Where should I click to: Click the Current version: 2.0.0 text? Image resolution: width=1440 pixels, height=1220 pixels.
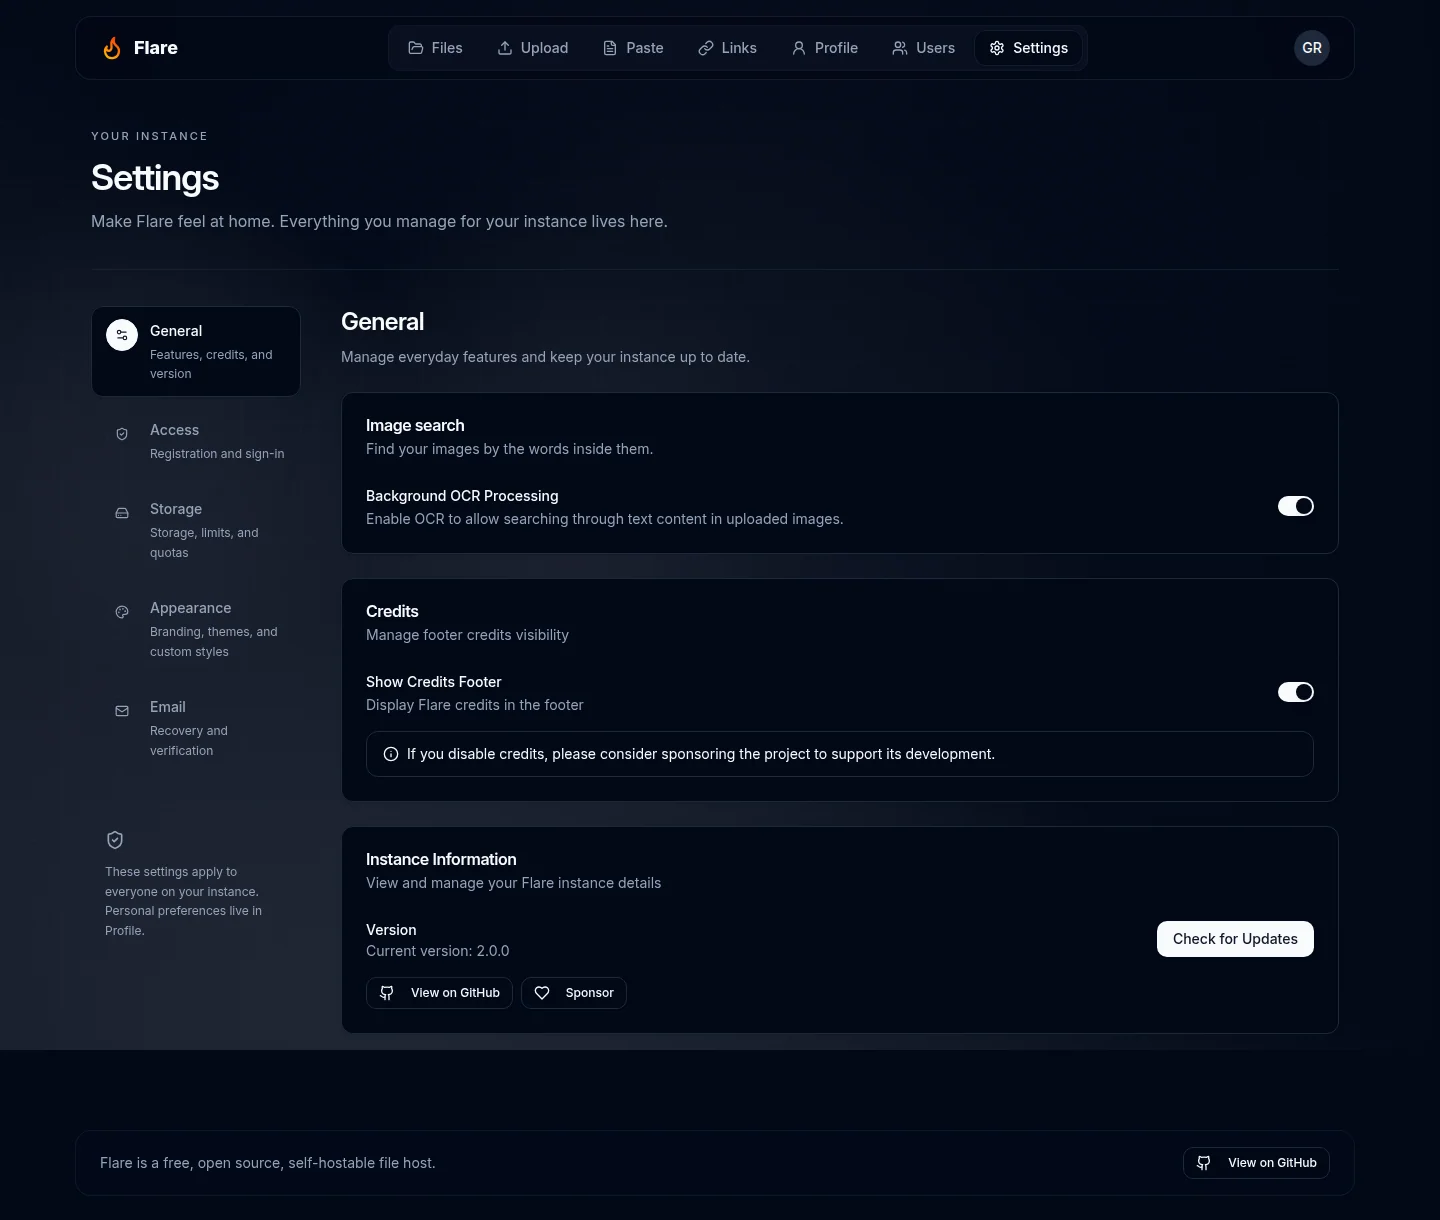(x=438, y=951)
